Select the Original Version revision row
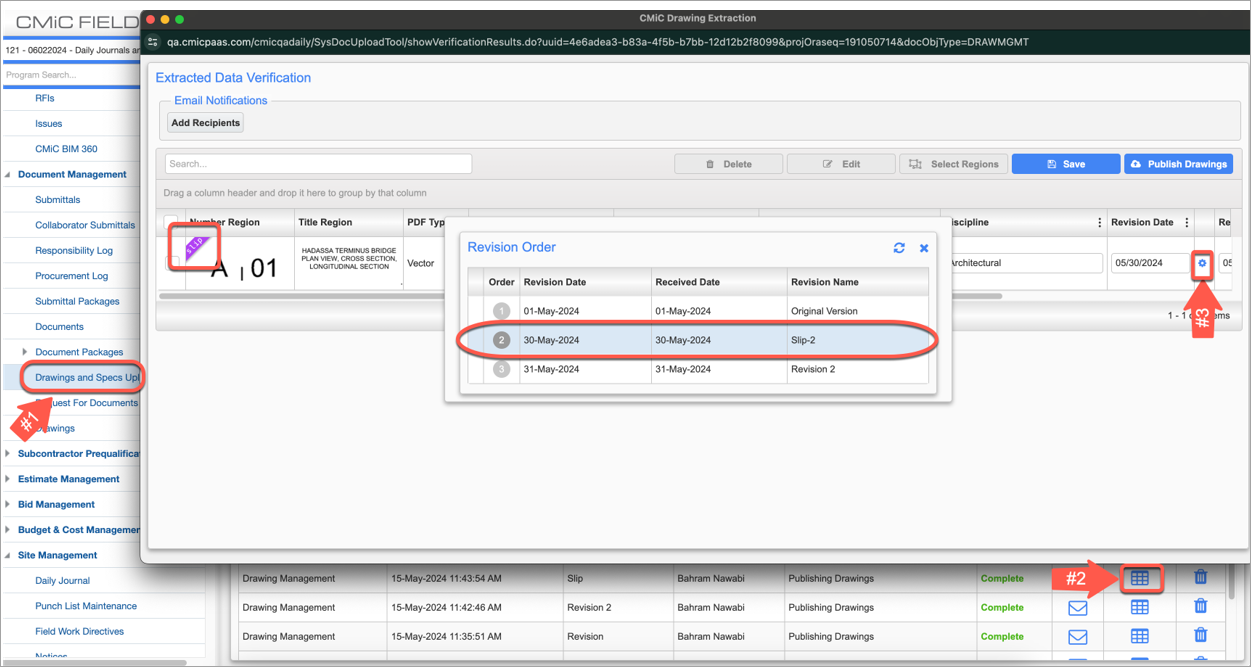Screen dimensions: 1251x667 pyautogui.click(x=698, y=311)
